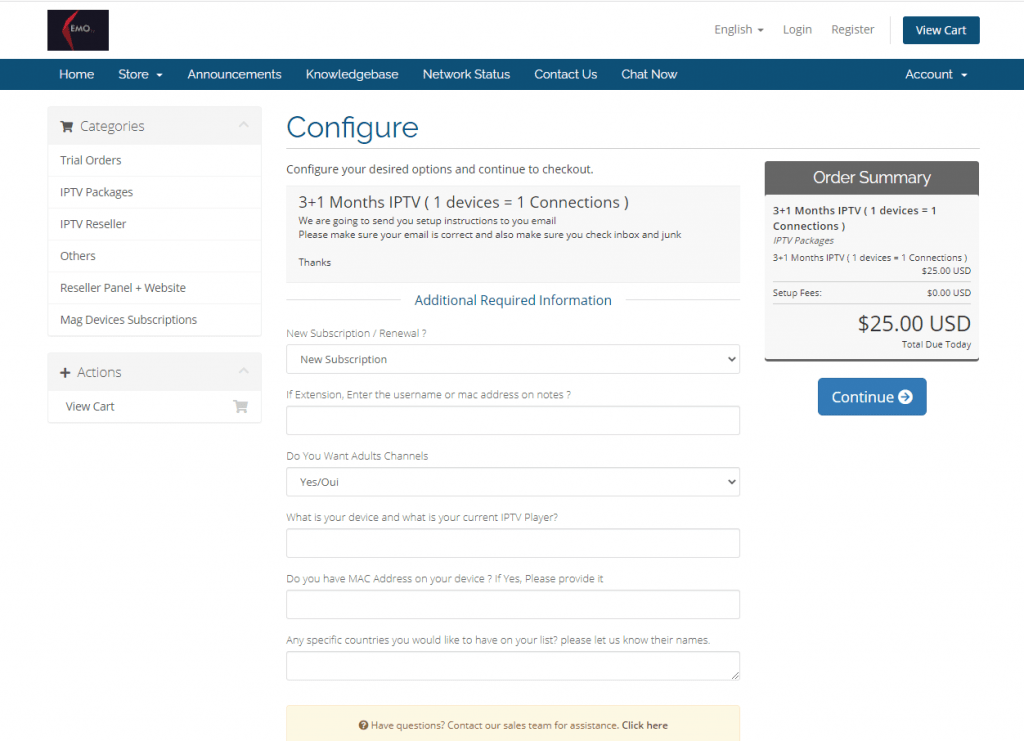Viewport: 1024px width, 741px height.
Task: Collapse the Actions panel chevron
Action: 244,371
